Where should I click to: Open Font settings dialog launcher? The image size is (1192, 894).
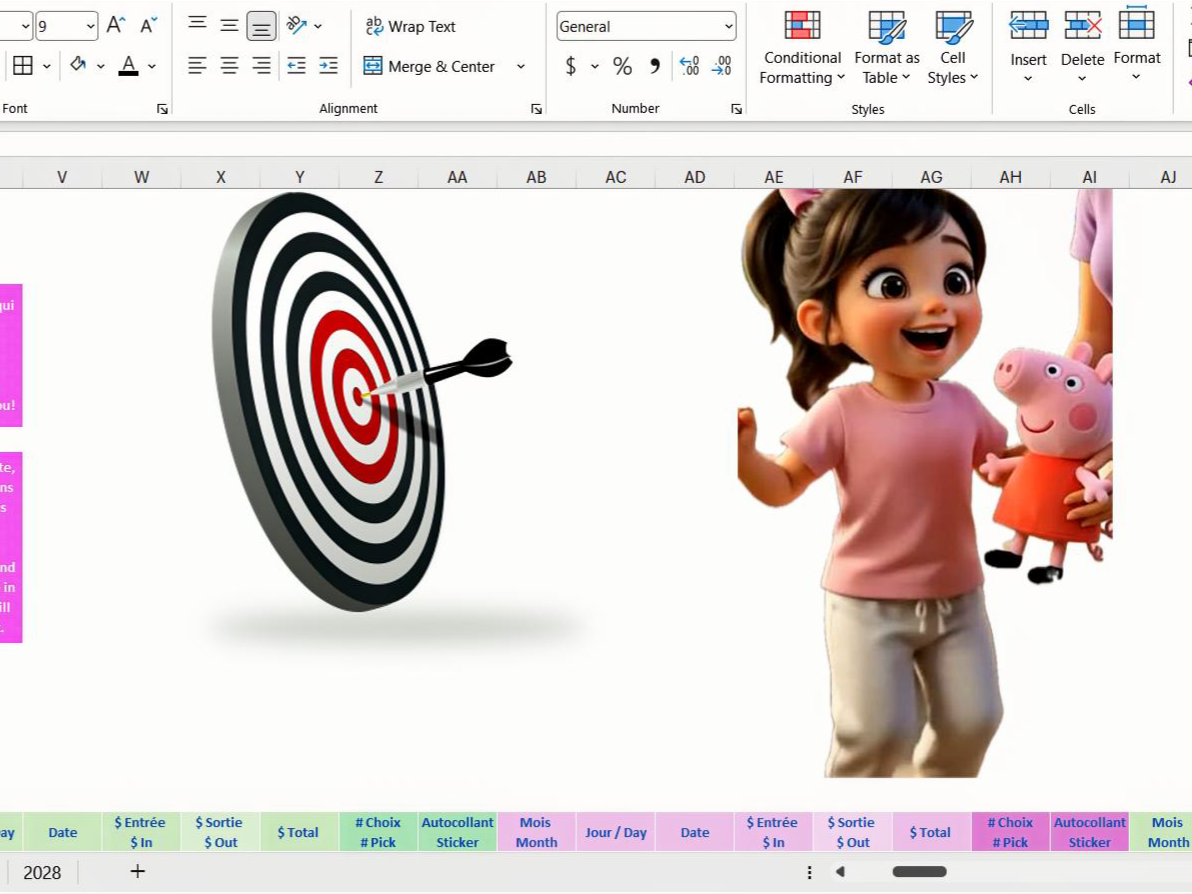162,109
